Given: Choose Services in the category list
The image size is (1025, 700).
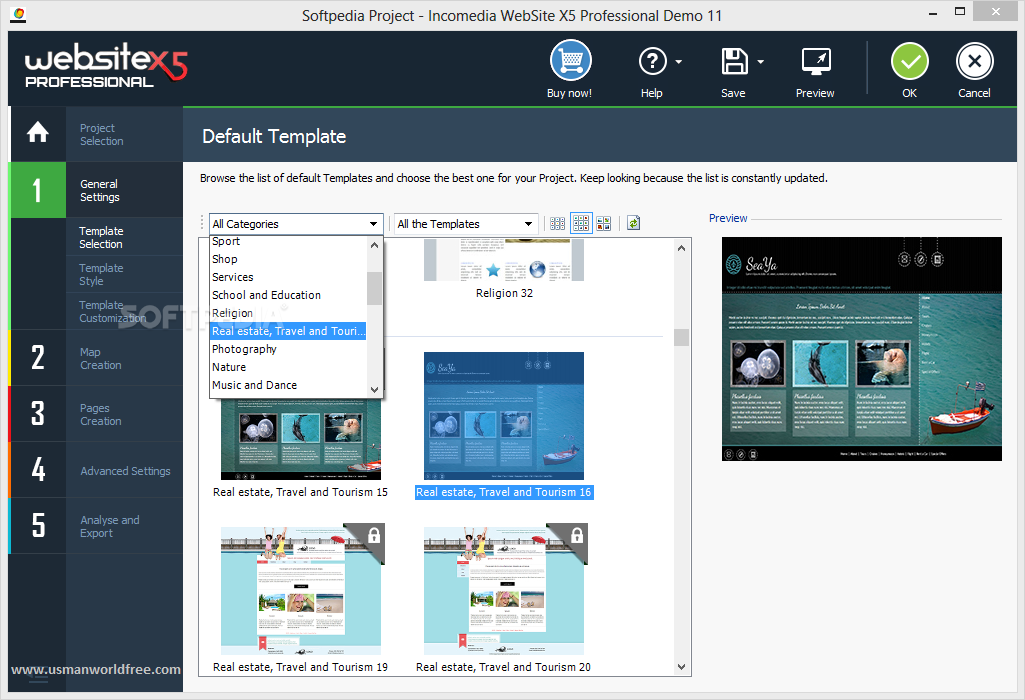Looking at the screenshot, I should pos(288,277).
